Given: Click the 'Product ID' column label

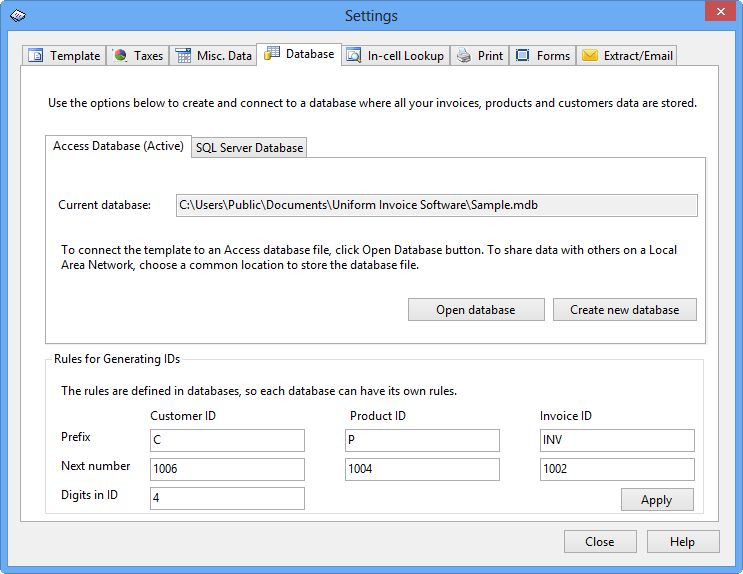Looking at the screenshot, I should [x=378, y=416].
